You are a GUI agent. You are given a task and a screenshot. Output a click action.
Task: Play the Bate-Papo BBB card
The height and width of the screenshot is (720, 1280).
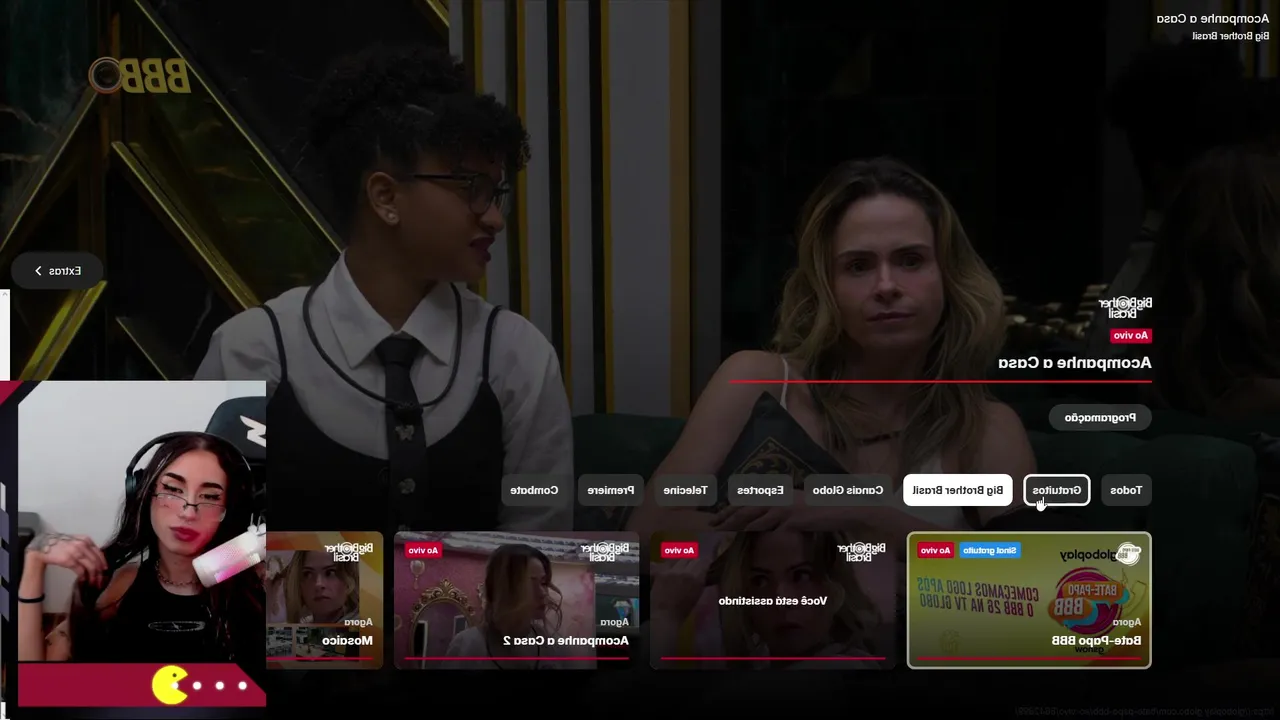tap(1029, 600)
